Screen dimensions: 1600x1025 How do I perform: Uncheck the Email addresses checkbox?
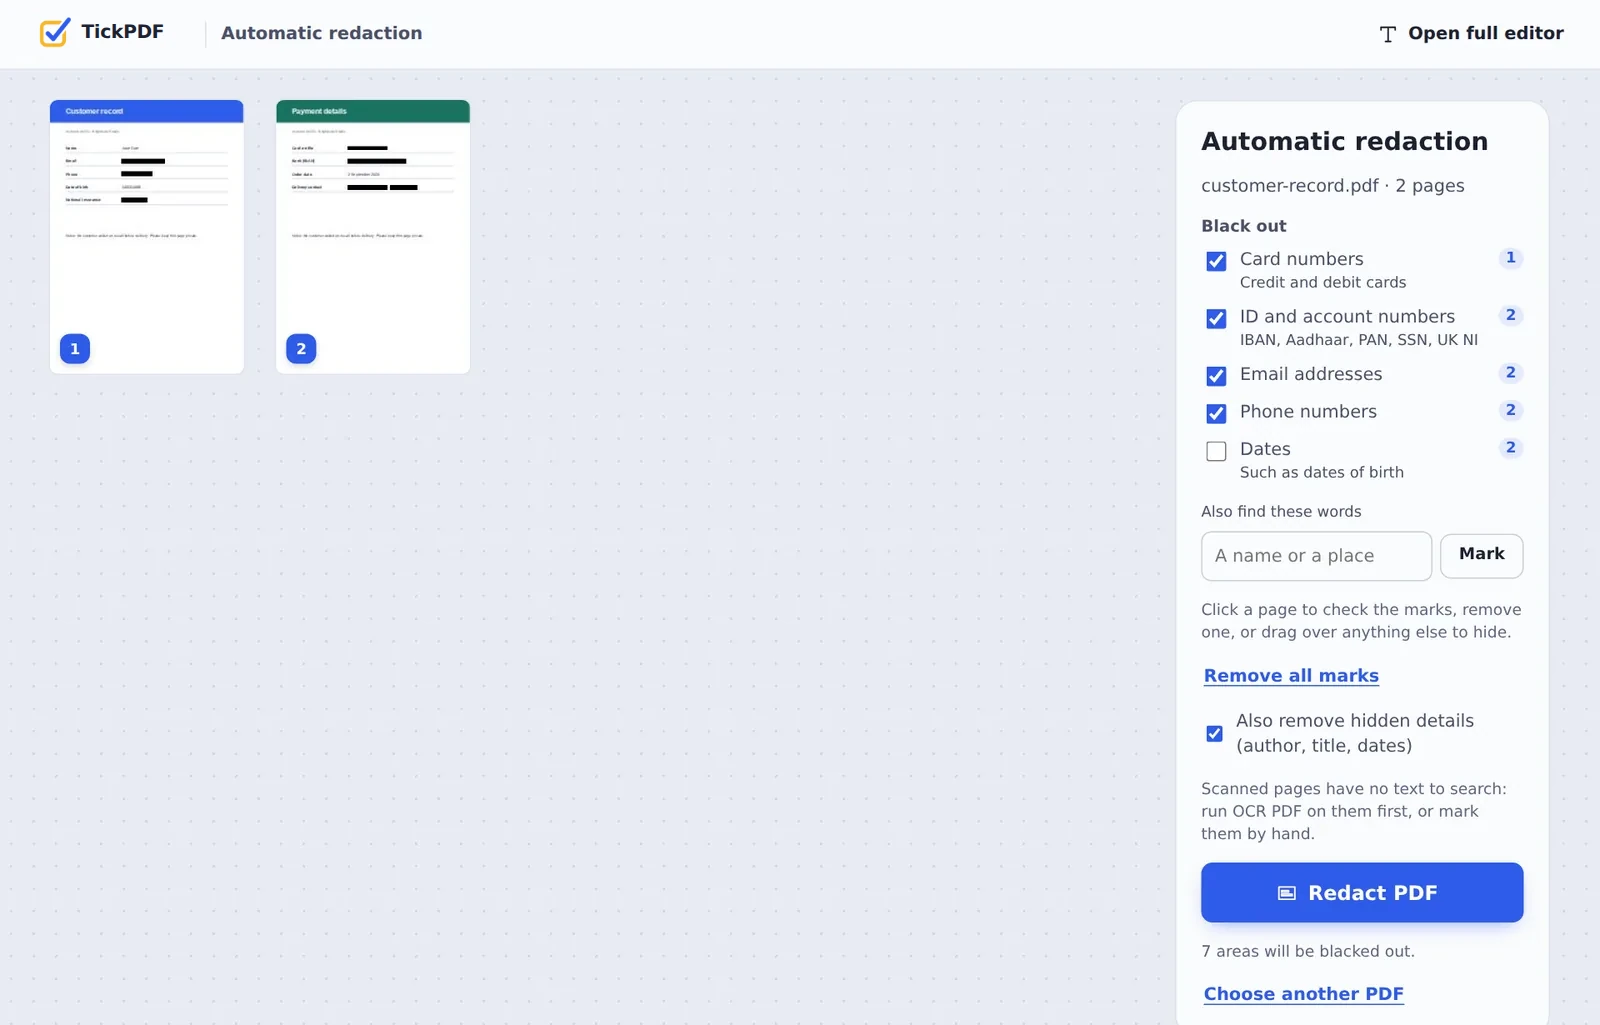[1216, 376]
